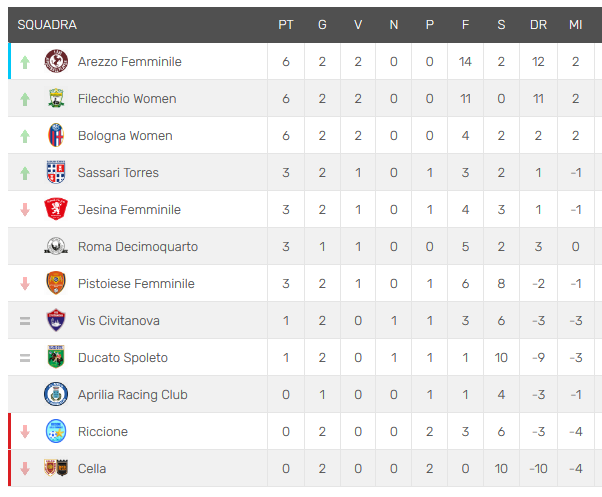
Task: Click the SQUADRA column header
Action: click(47, 25)
